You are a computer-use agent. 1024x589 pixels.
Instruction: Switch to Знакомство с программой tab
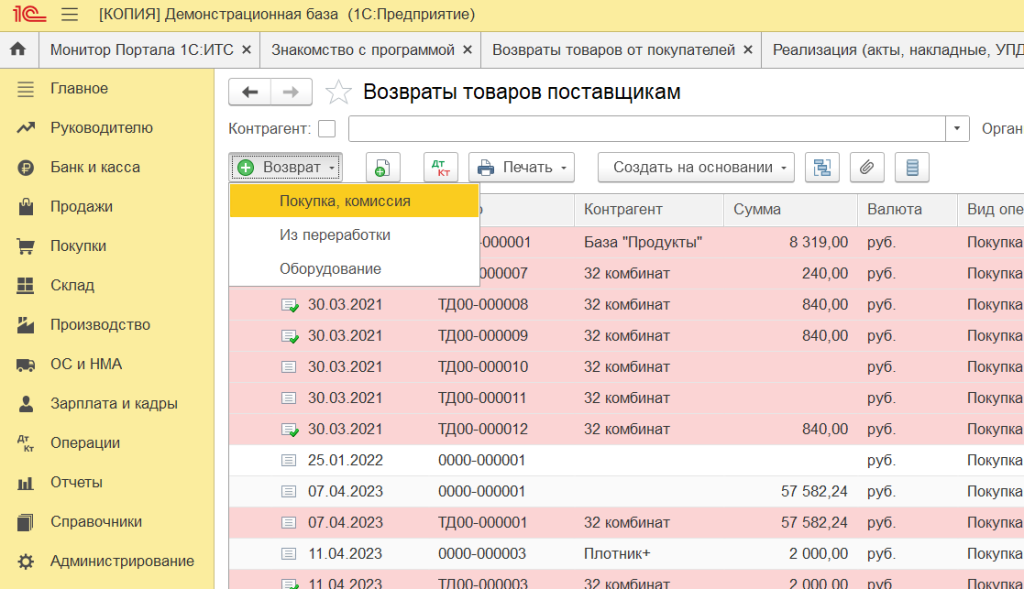pyautogui.click(x=362, y=50)
